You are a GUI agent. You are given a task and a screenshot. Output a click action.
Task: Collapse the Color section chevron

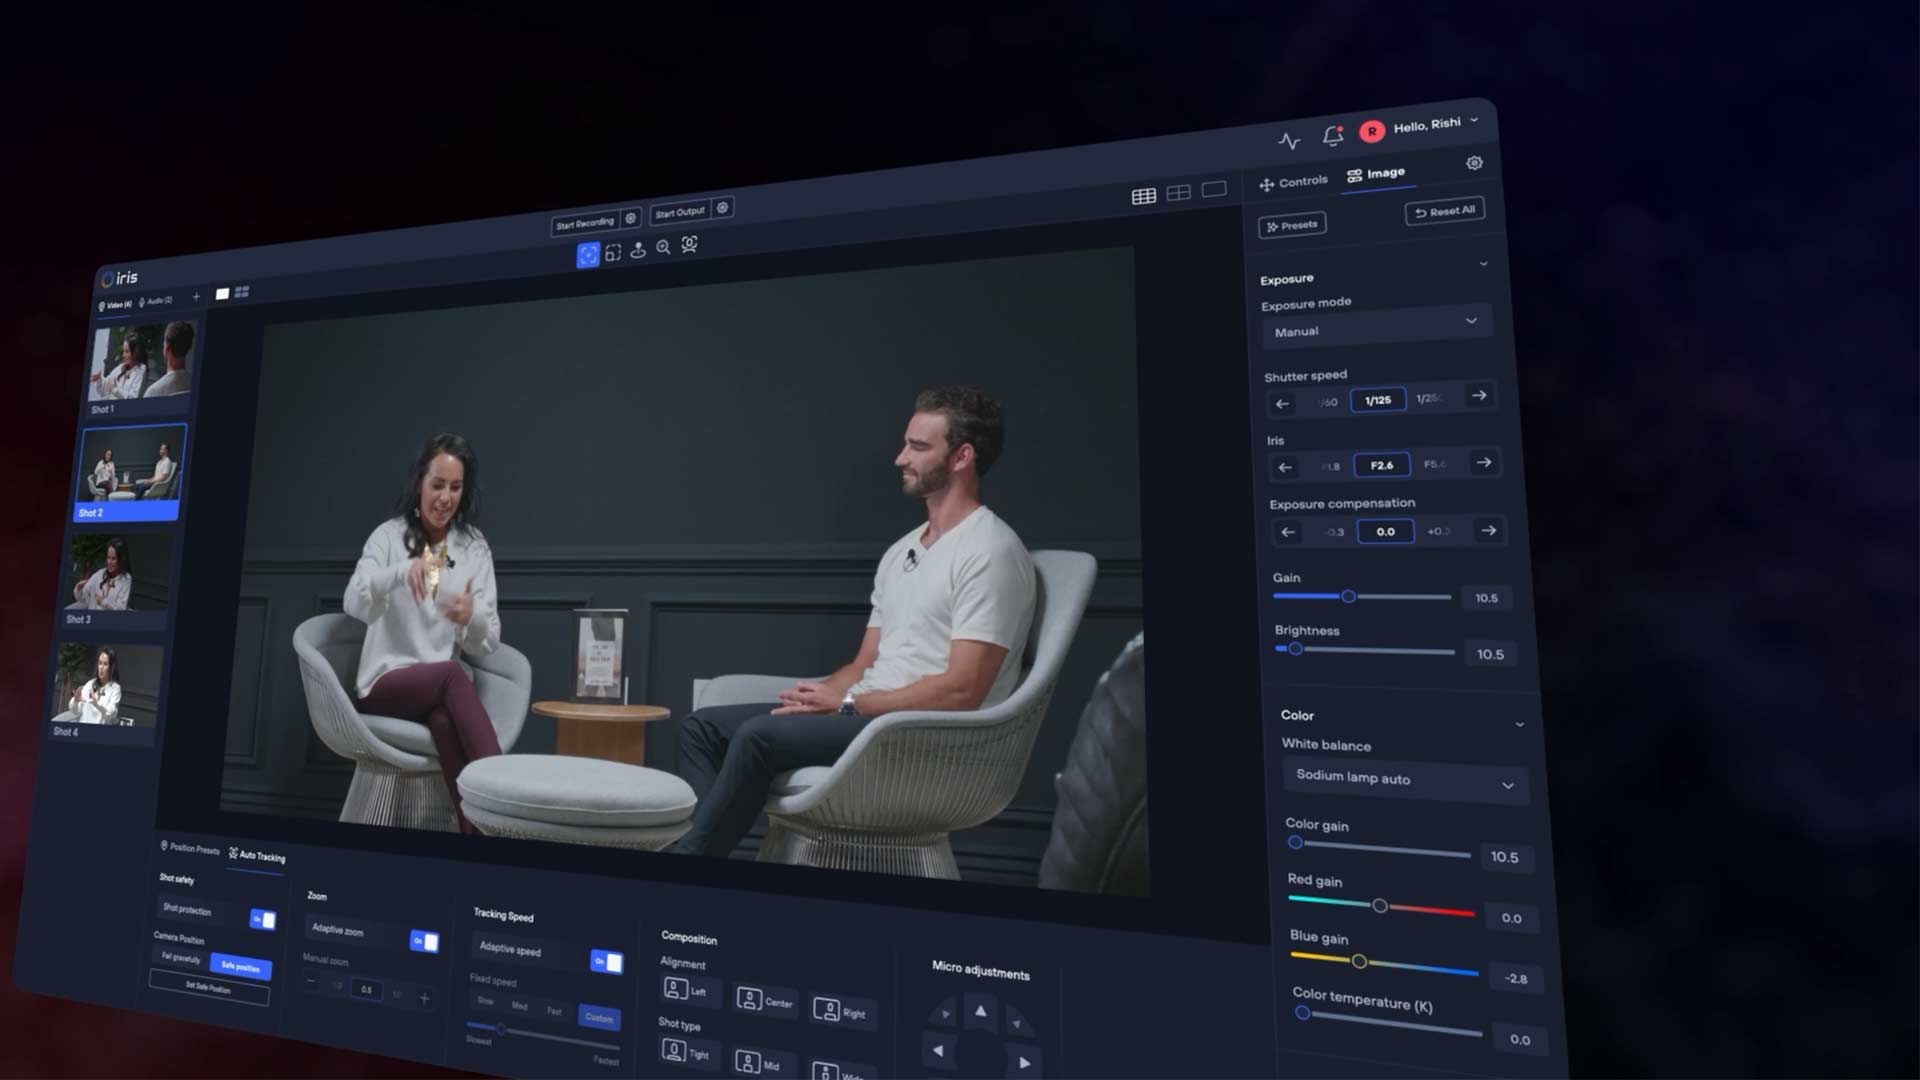pyautogui.click(x=1519, y=724)
